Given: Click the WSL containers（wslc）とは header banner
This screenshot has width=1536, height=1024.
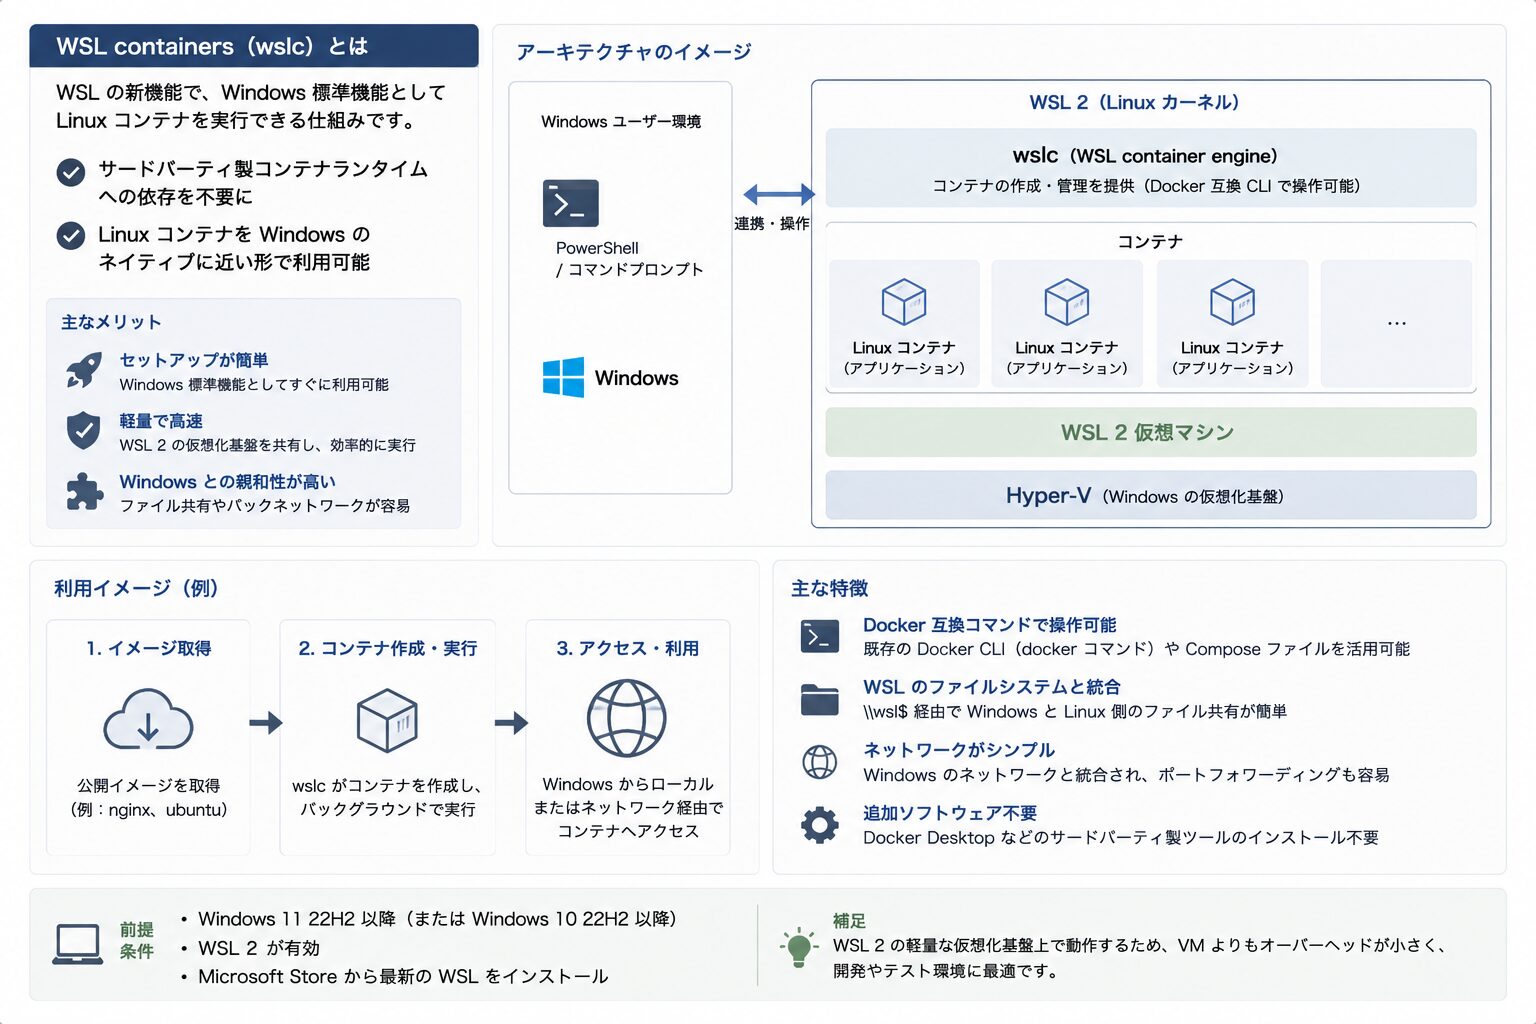Looking at the screenshot, I should pos(254,46).
